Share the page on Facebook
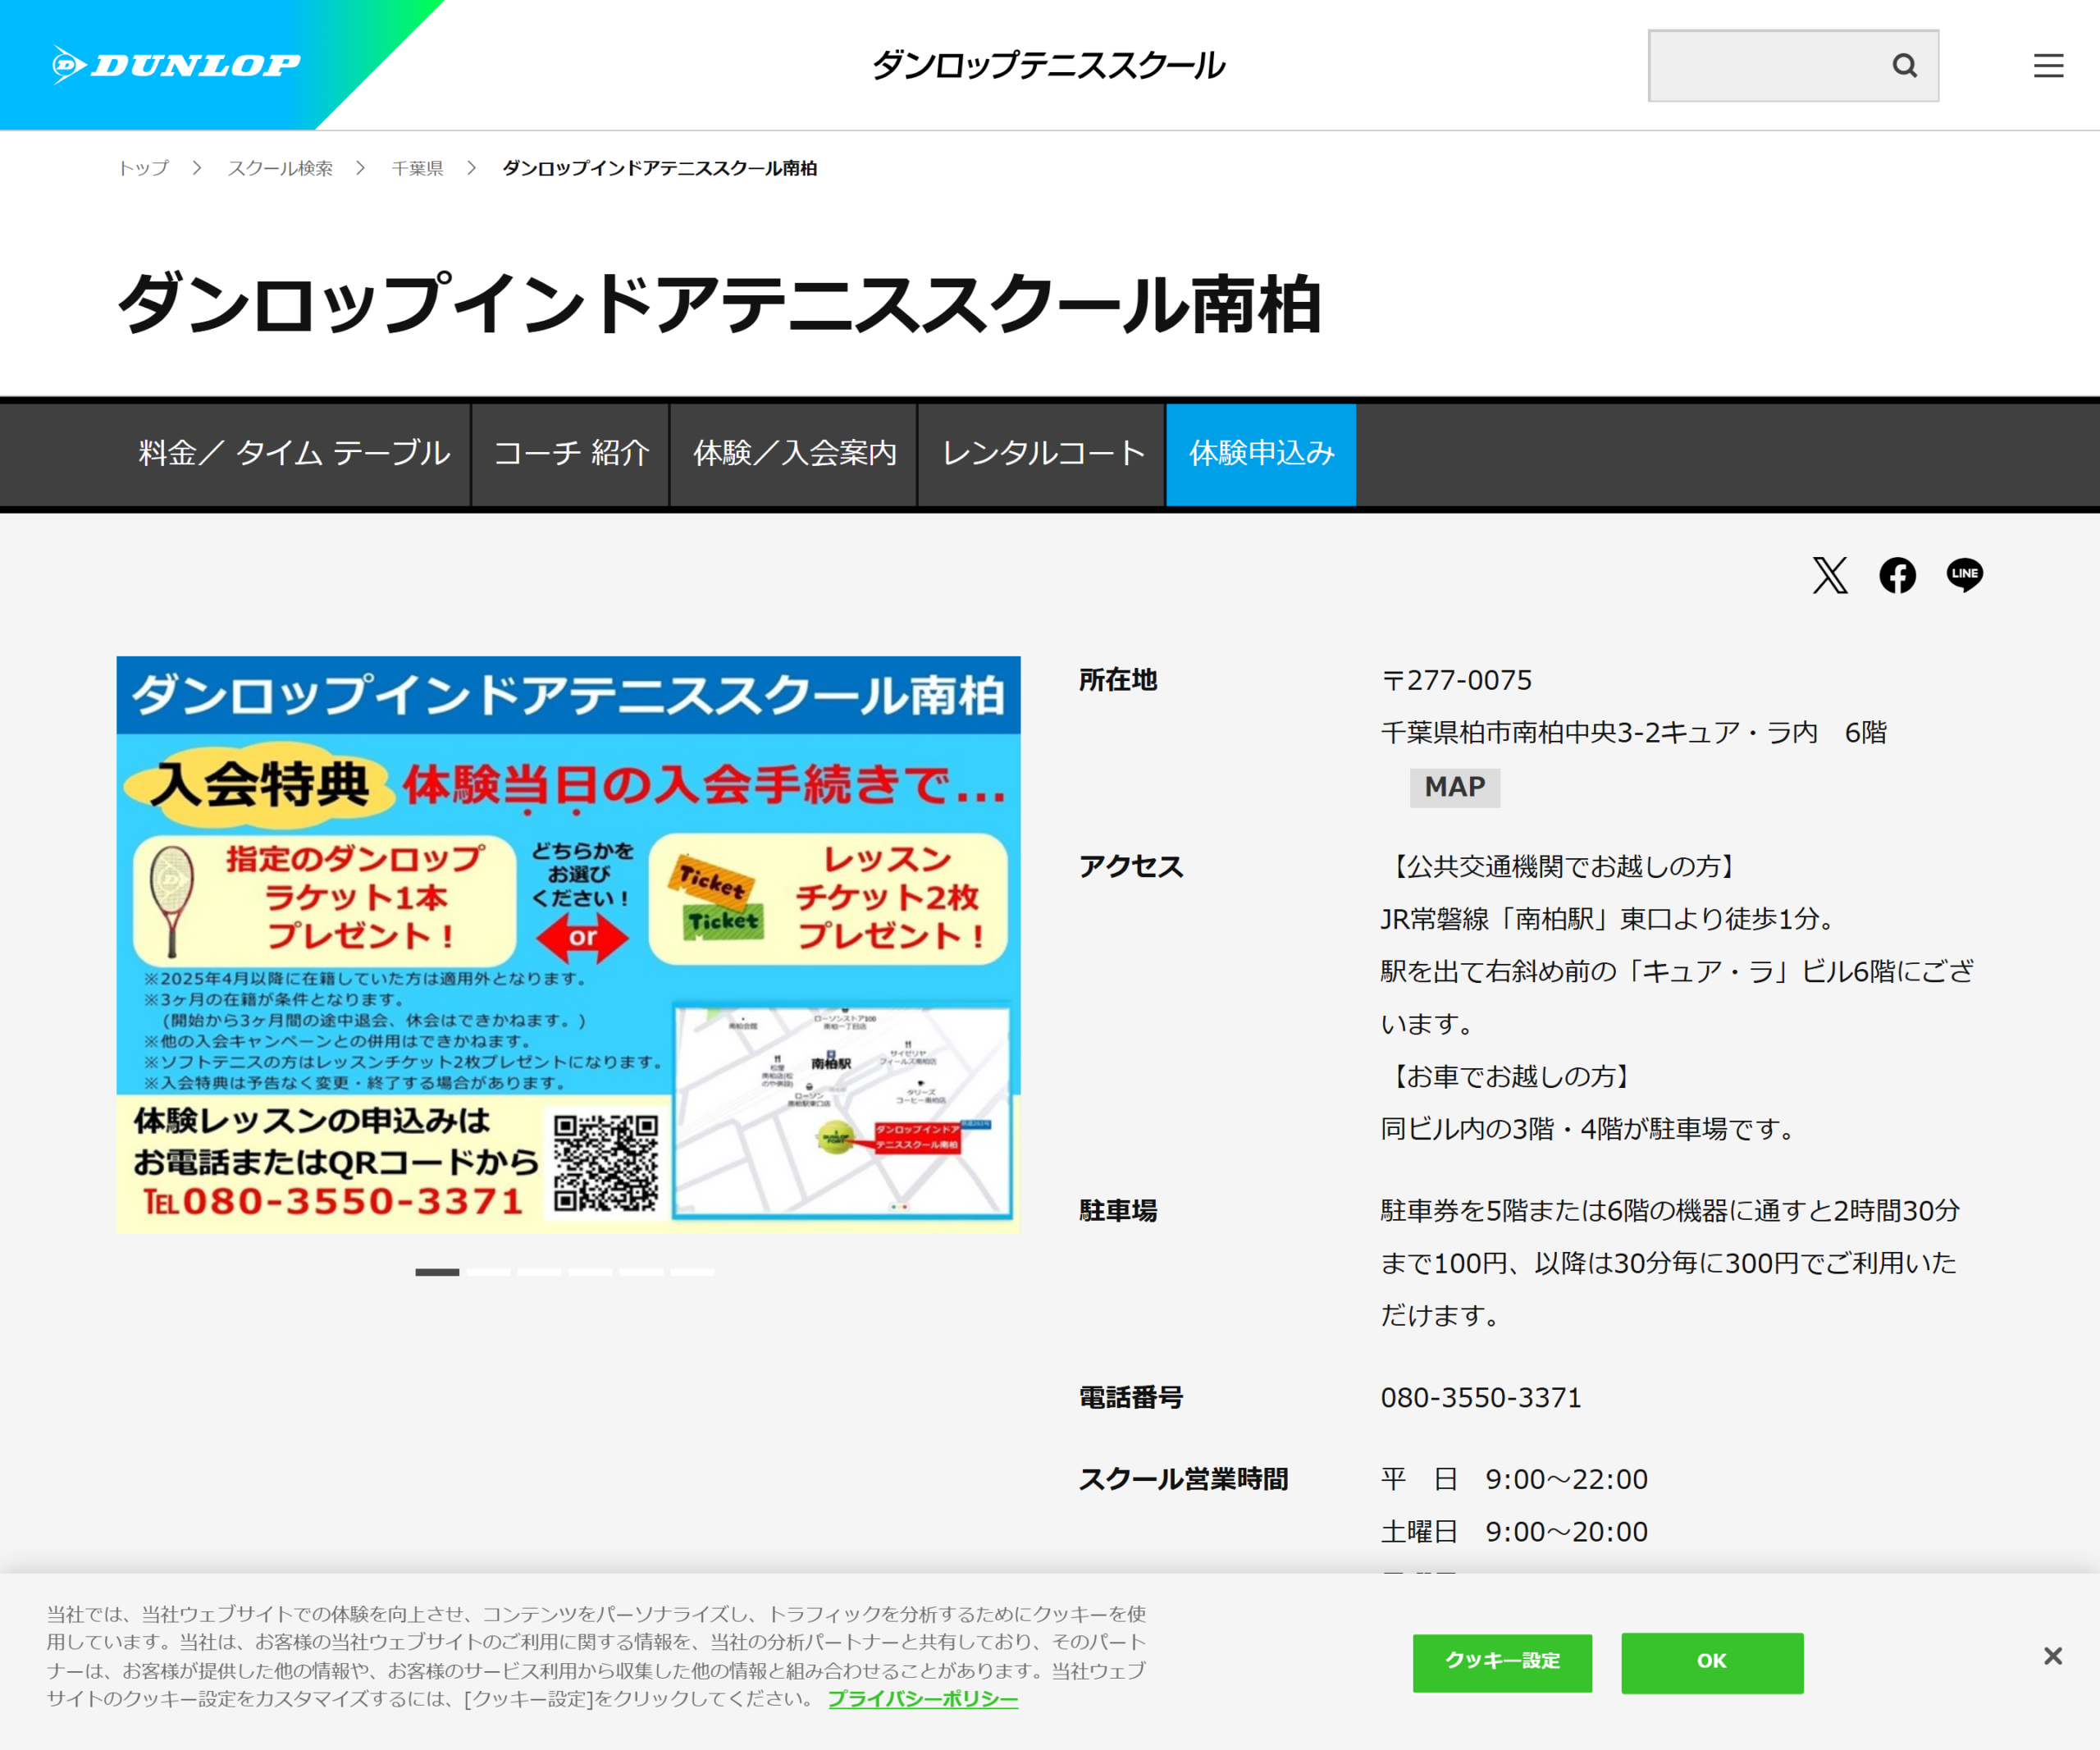 click(x=1897, y=575)
